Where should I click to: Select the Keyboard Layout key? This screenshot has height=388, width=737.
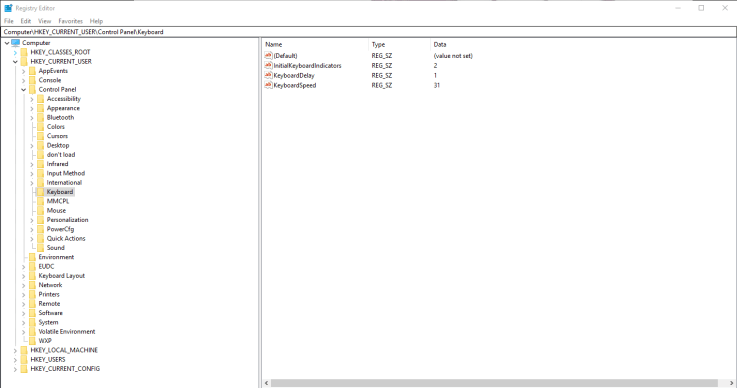pos(62,276)
